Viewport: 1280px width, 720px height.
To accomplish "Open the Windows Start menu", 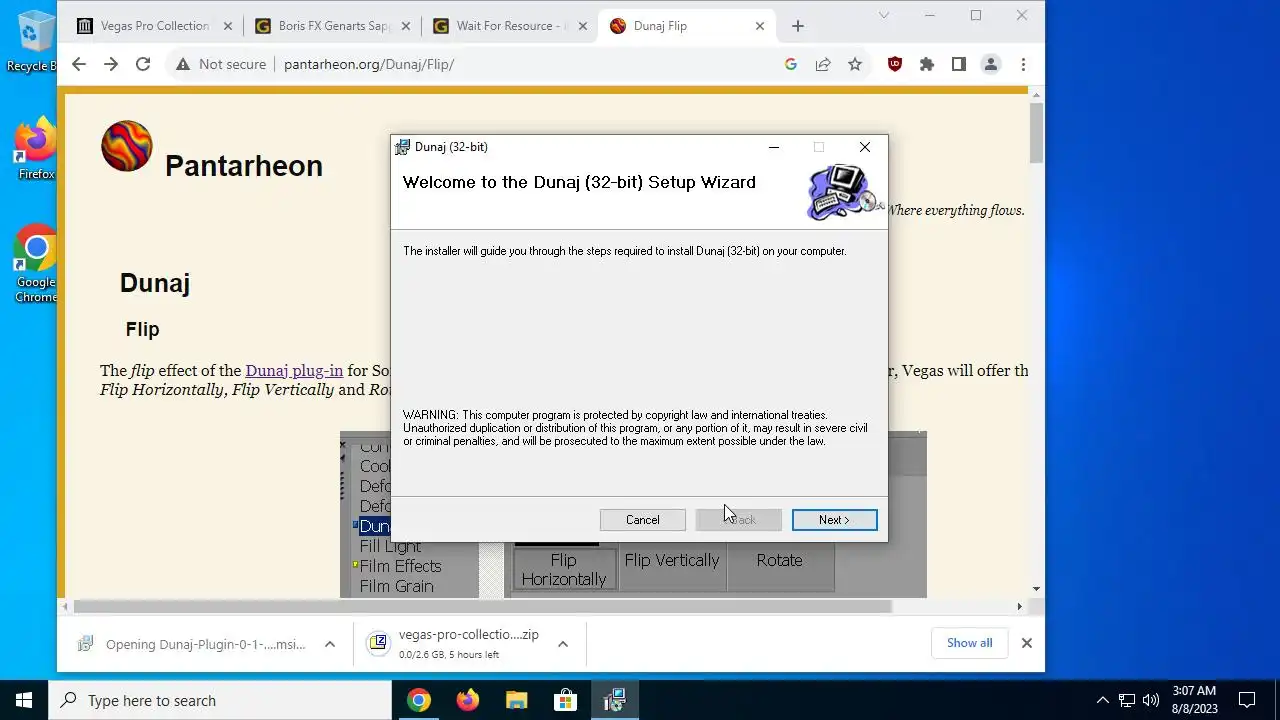I will click(24, 700).
